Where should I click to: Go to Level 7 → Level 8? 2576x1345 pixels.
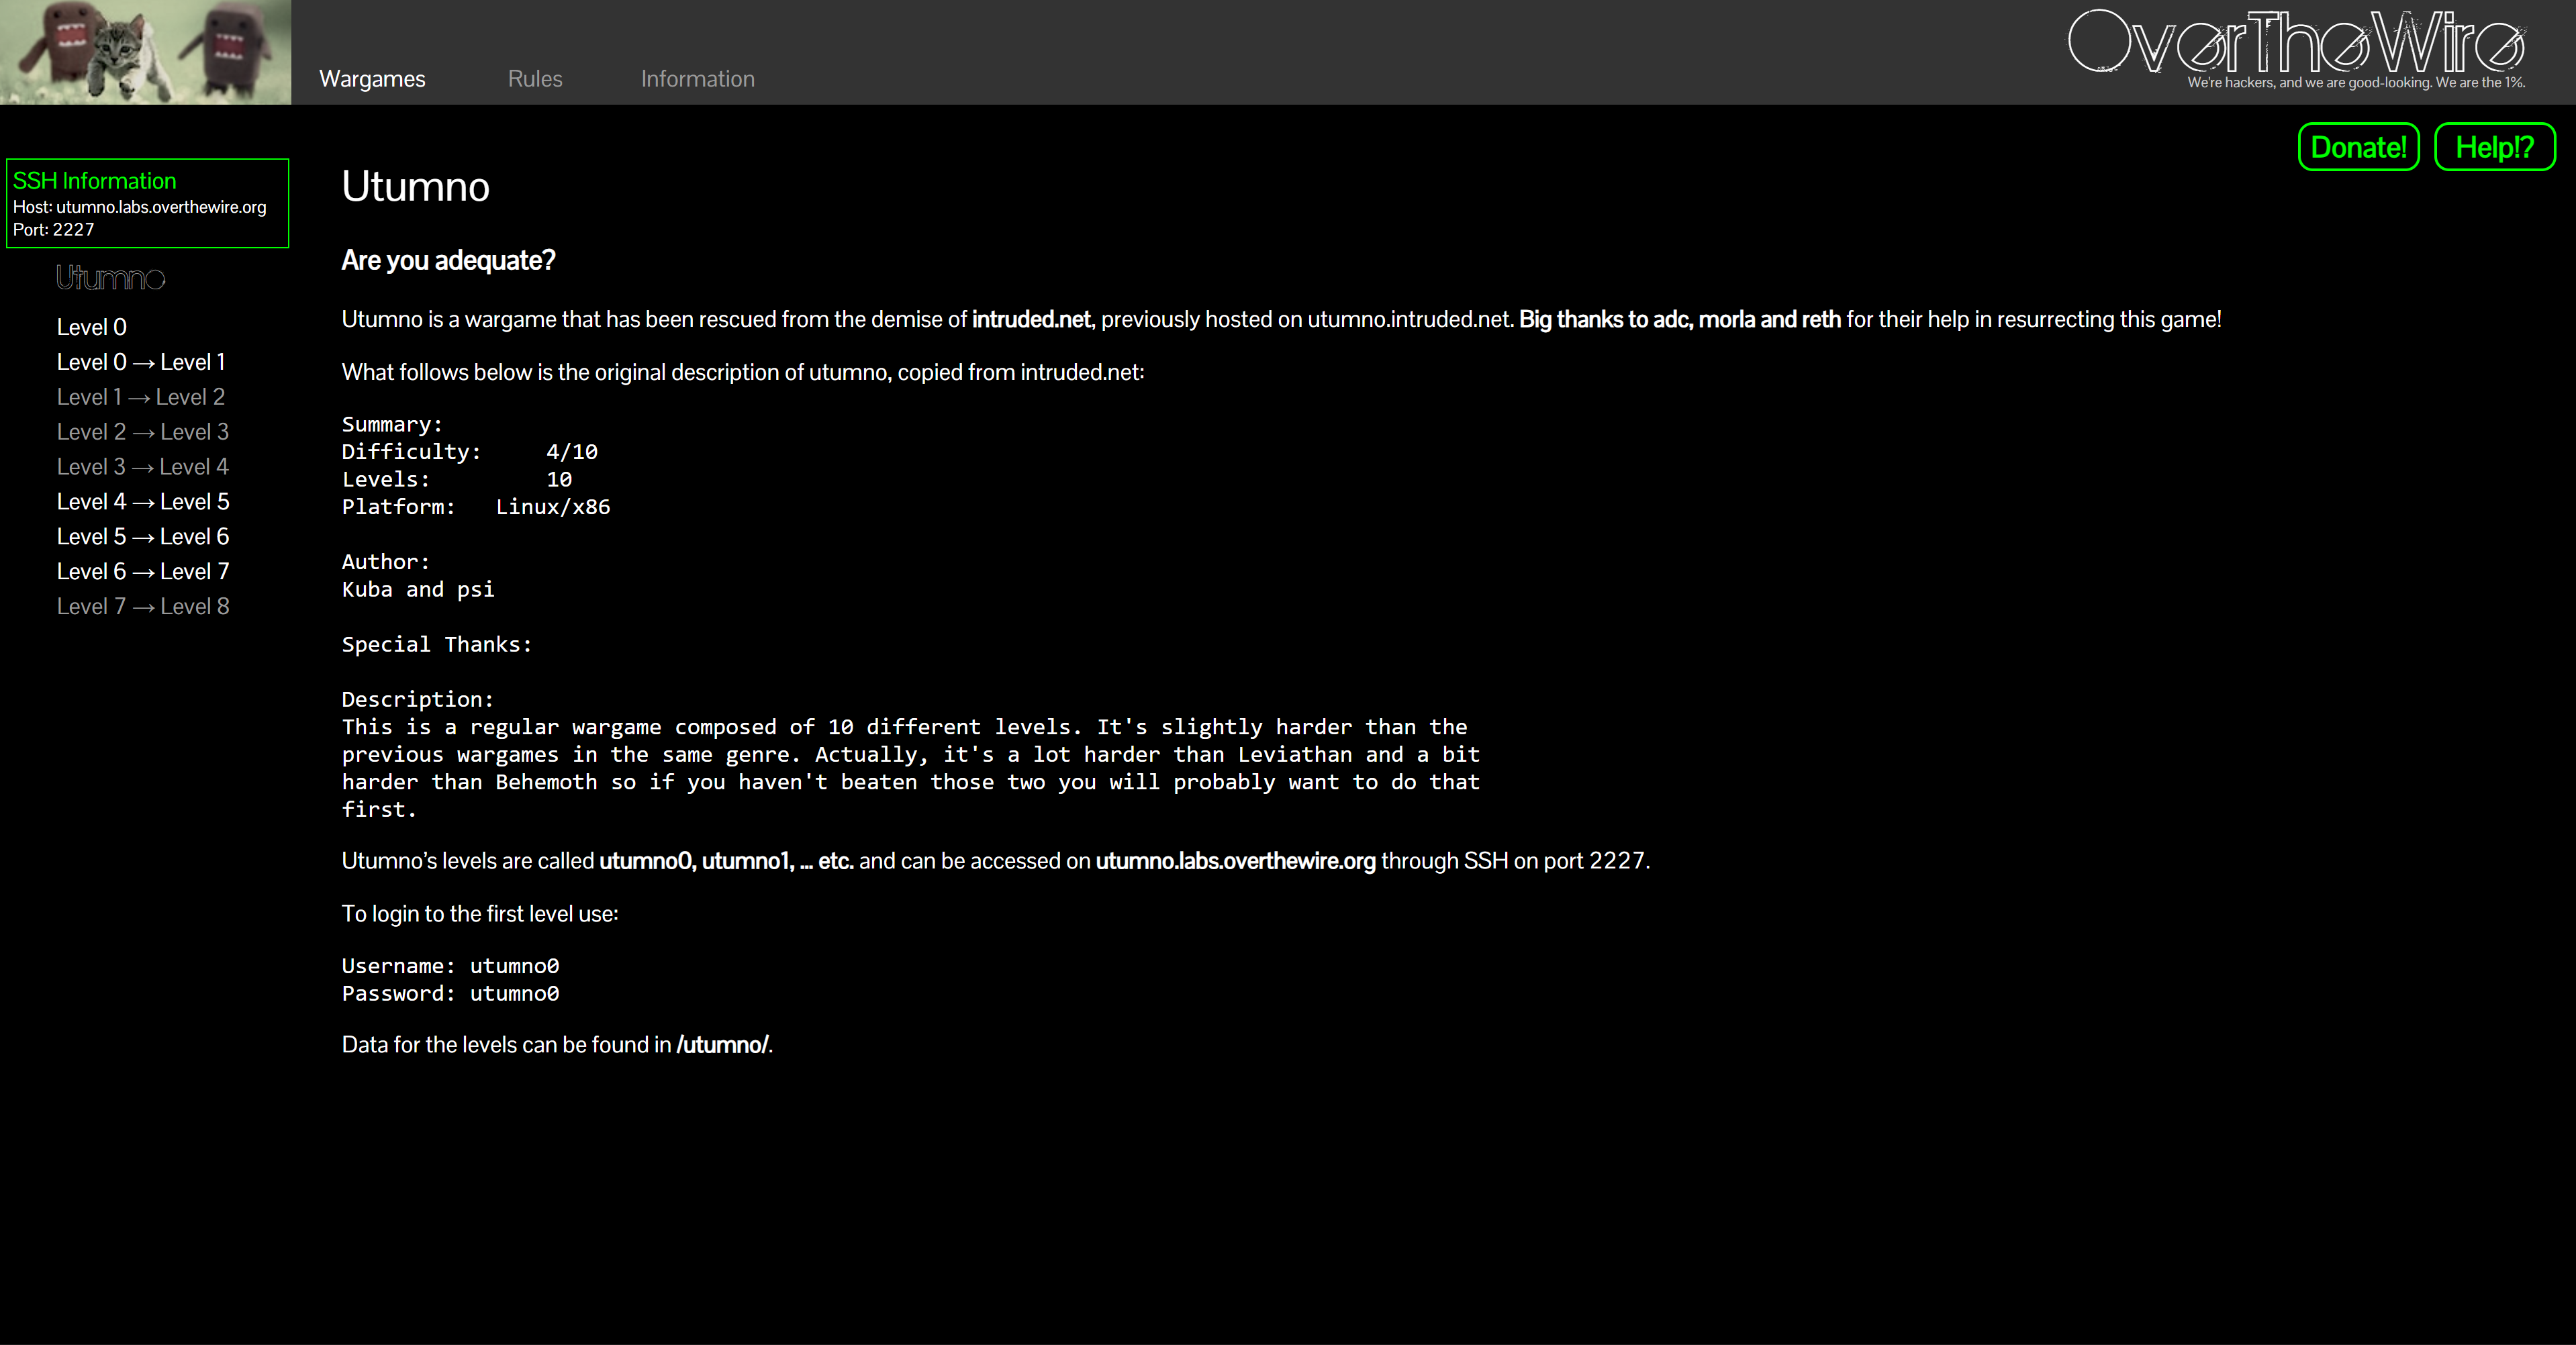143,607
